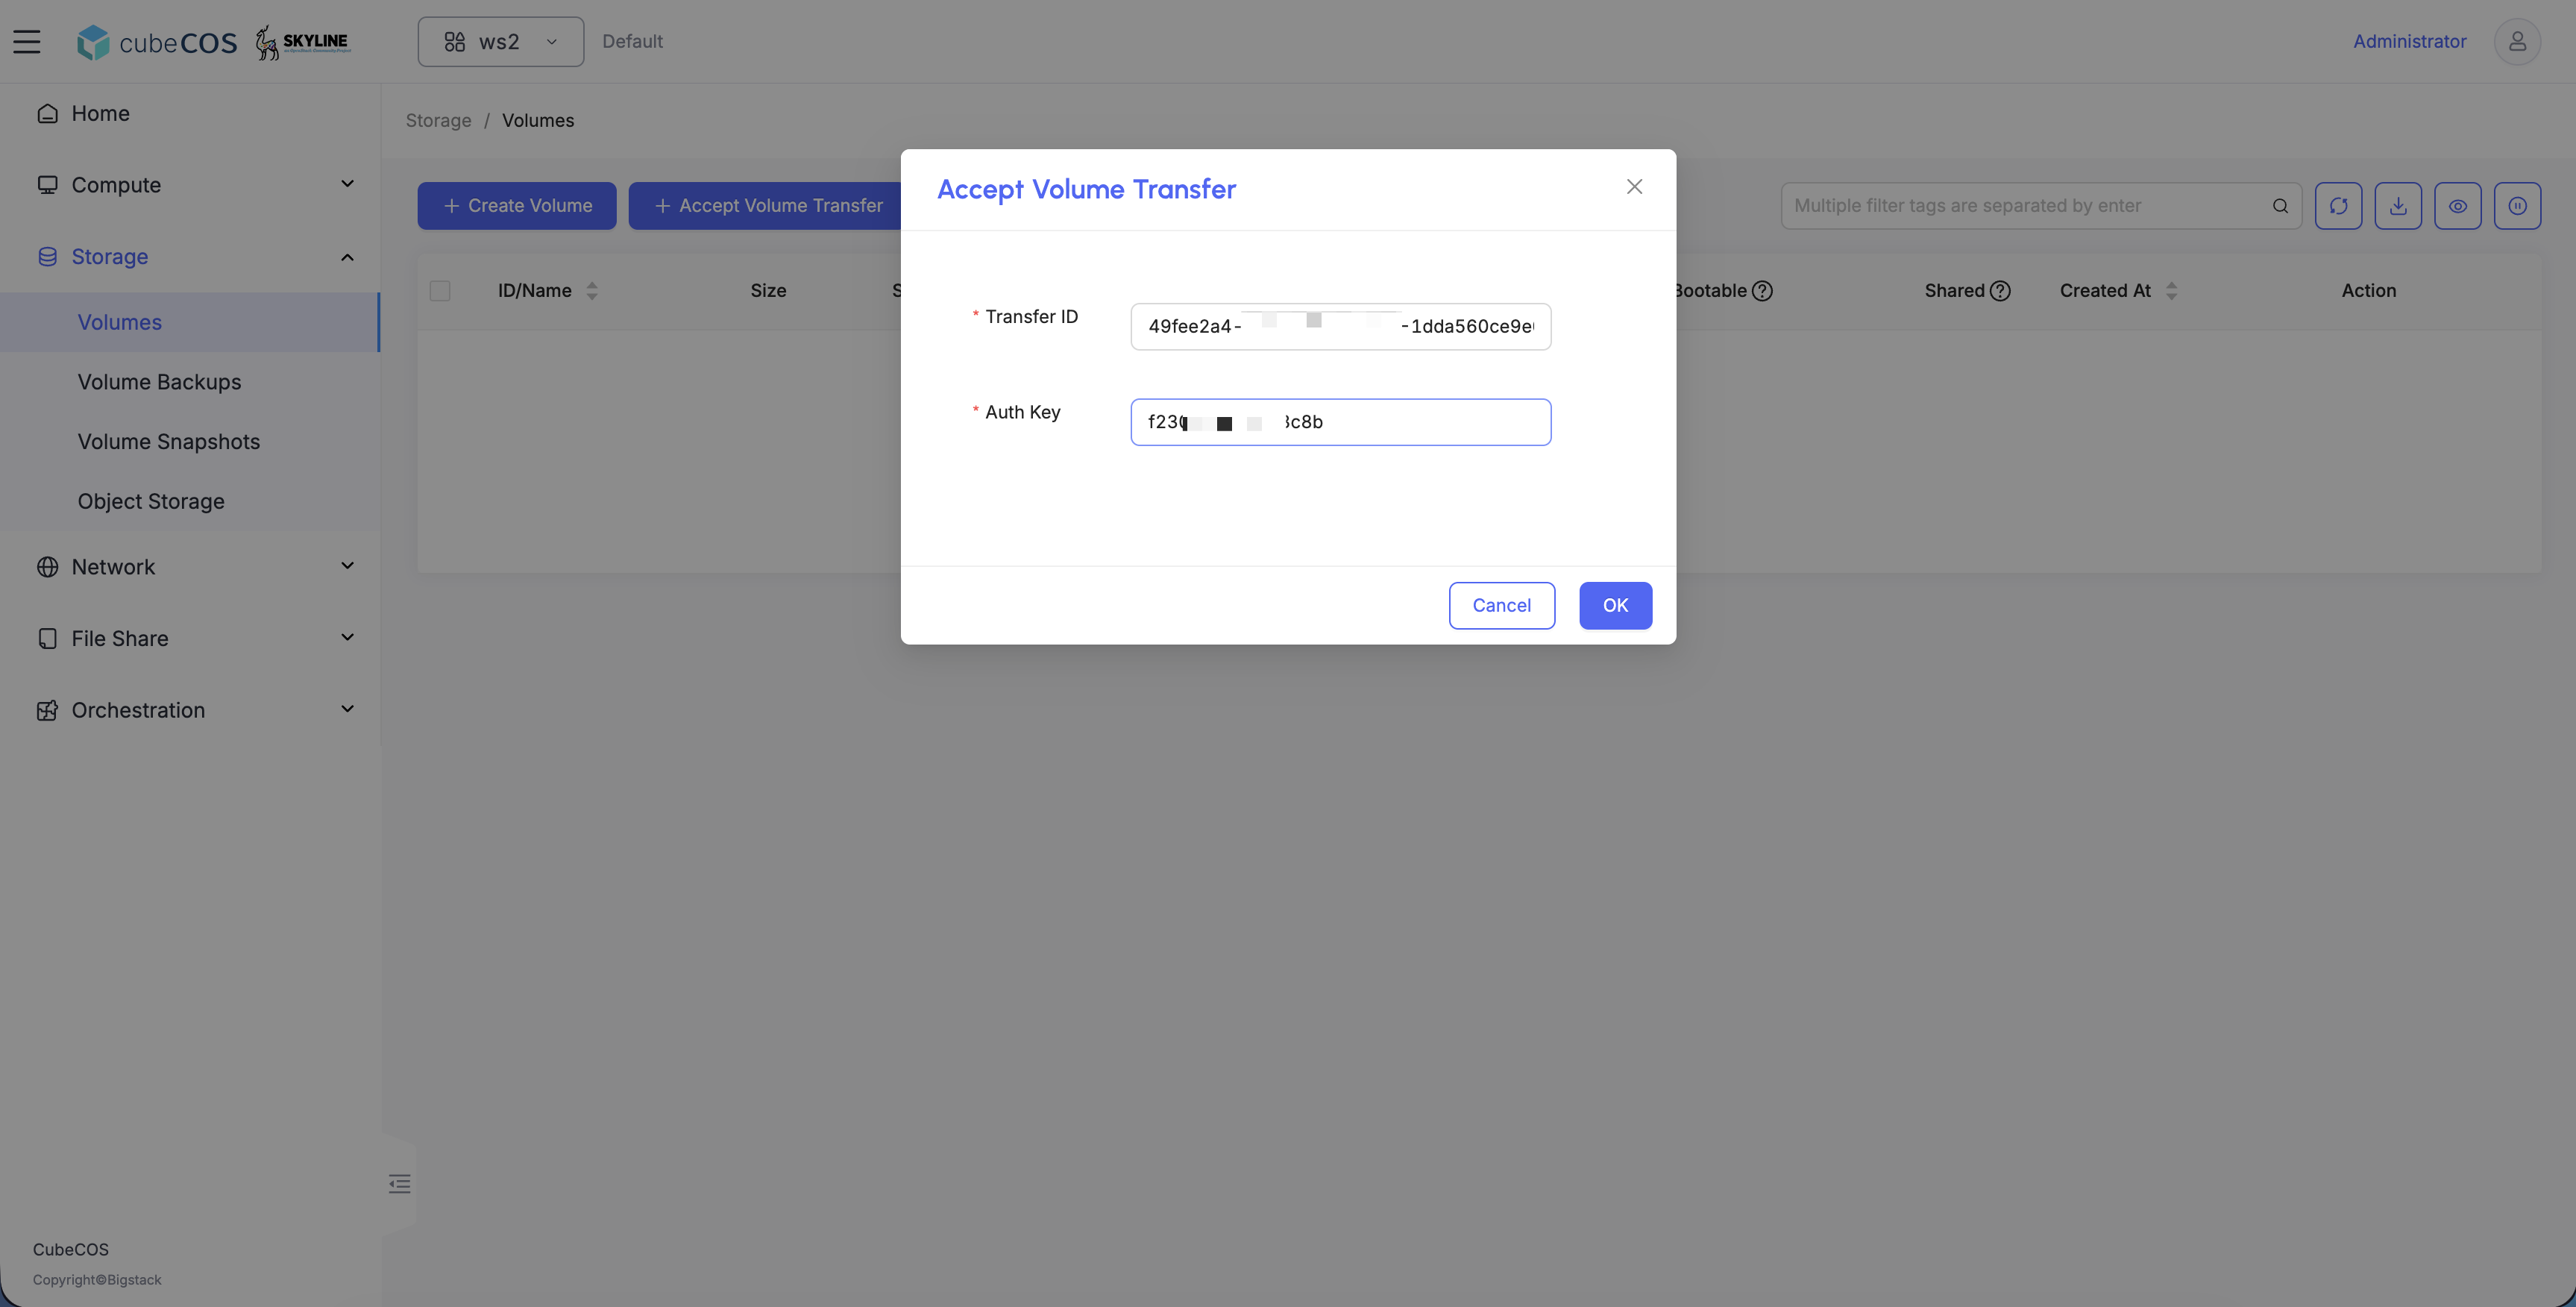Click the Network globe icon
This screenshot has height=1307, width=2576.
pyautogui.click(x=47, y=567)
